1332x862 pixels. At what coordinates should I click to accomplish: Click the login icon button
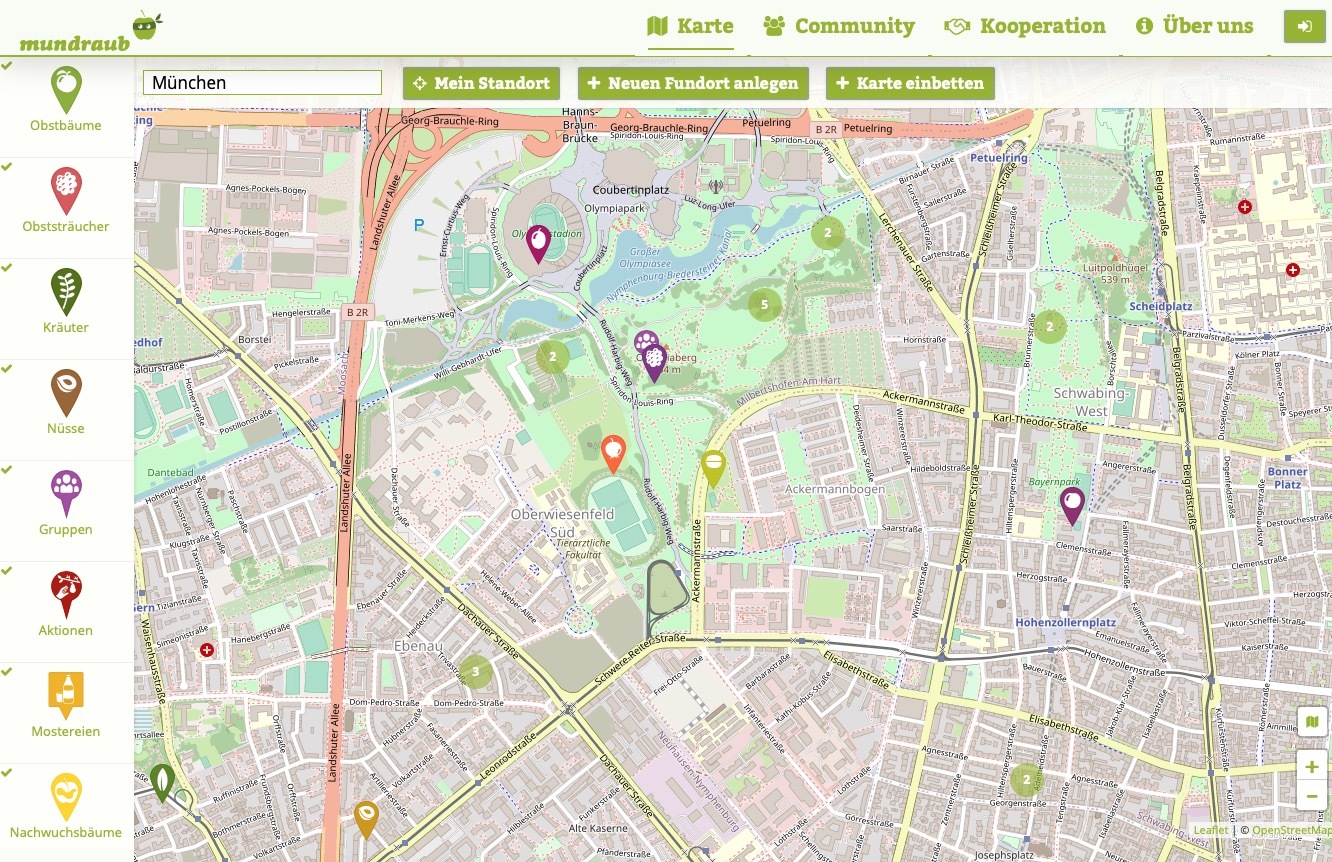(1304, 27)
